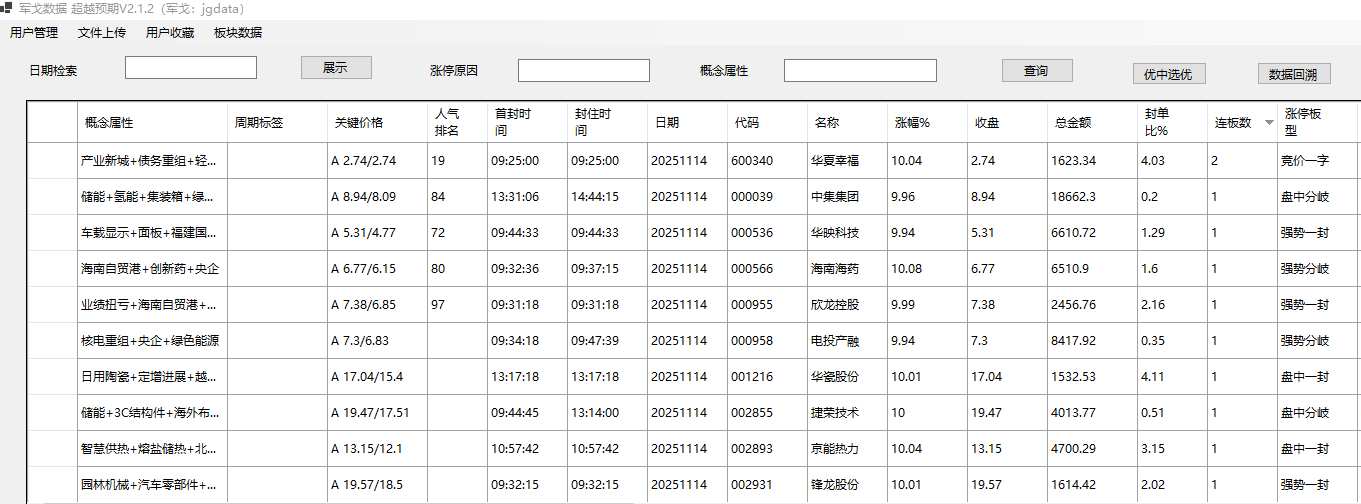The height and width of the screenshot is (504, 1361).
Task: Select stock name cell 锋龙股份
Action: coord(847,485)
